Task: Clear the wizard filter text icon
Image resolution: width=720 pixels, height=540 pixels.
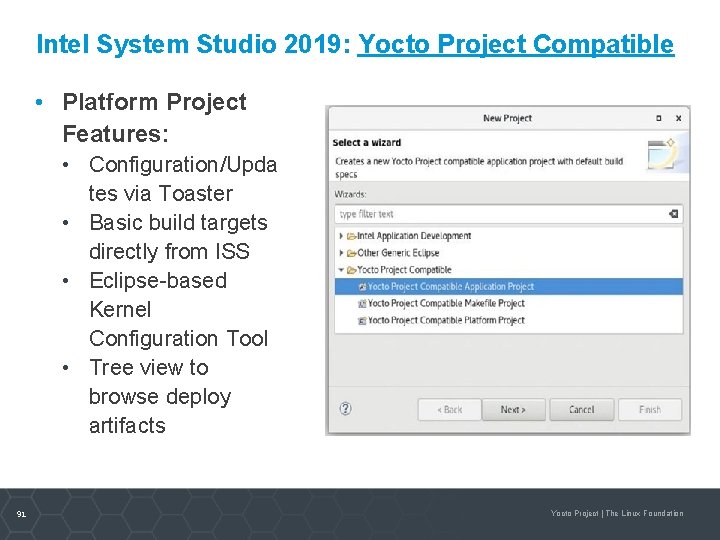Action: click(x=673, y=214)
